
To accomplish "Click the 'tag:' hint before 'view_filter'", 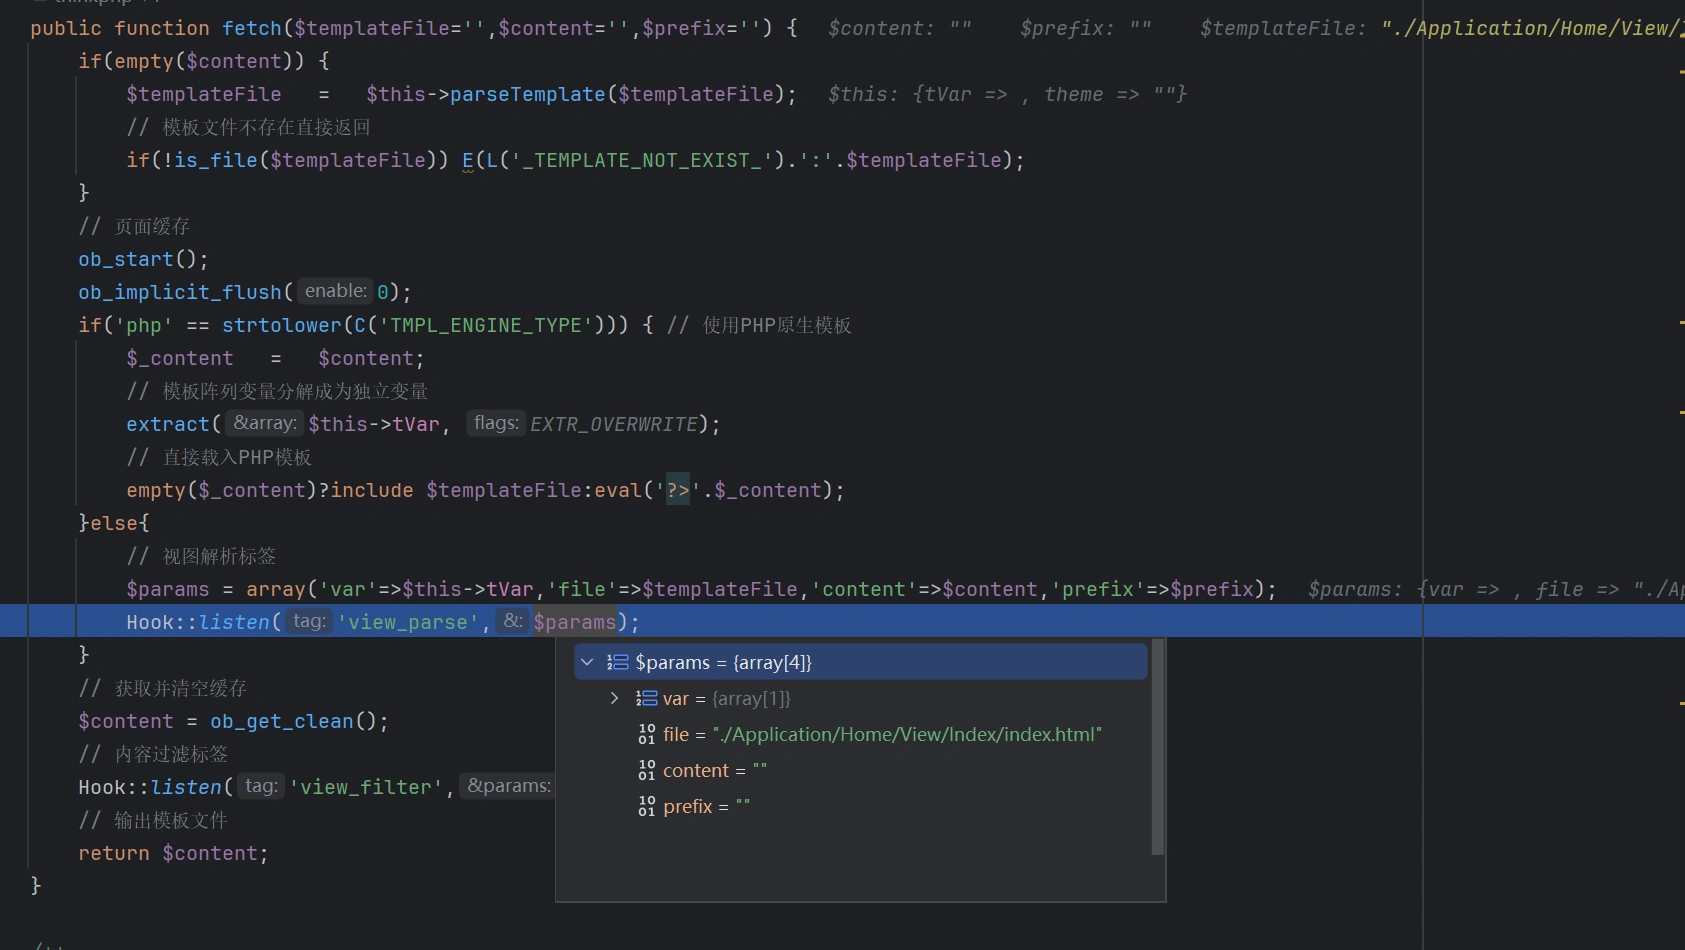I will [x=261, y=786].
